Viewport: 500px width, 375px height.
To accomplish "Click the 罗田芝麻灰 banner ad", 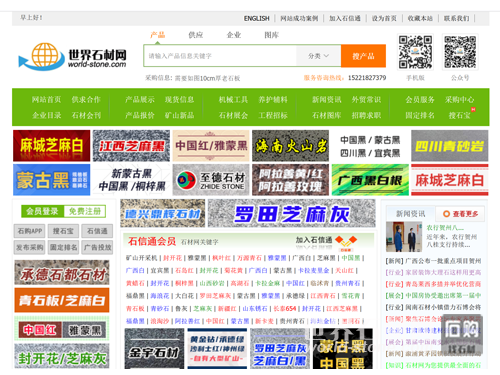I will coord(291,213).
